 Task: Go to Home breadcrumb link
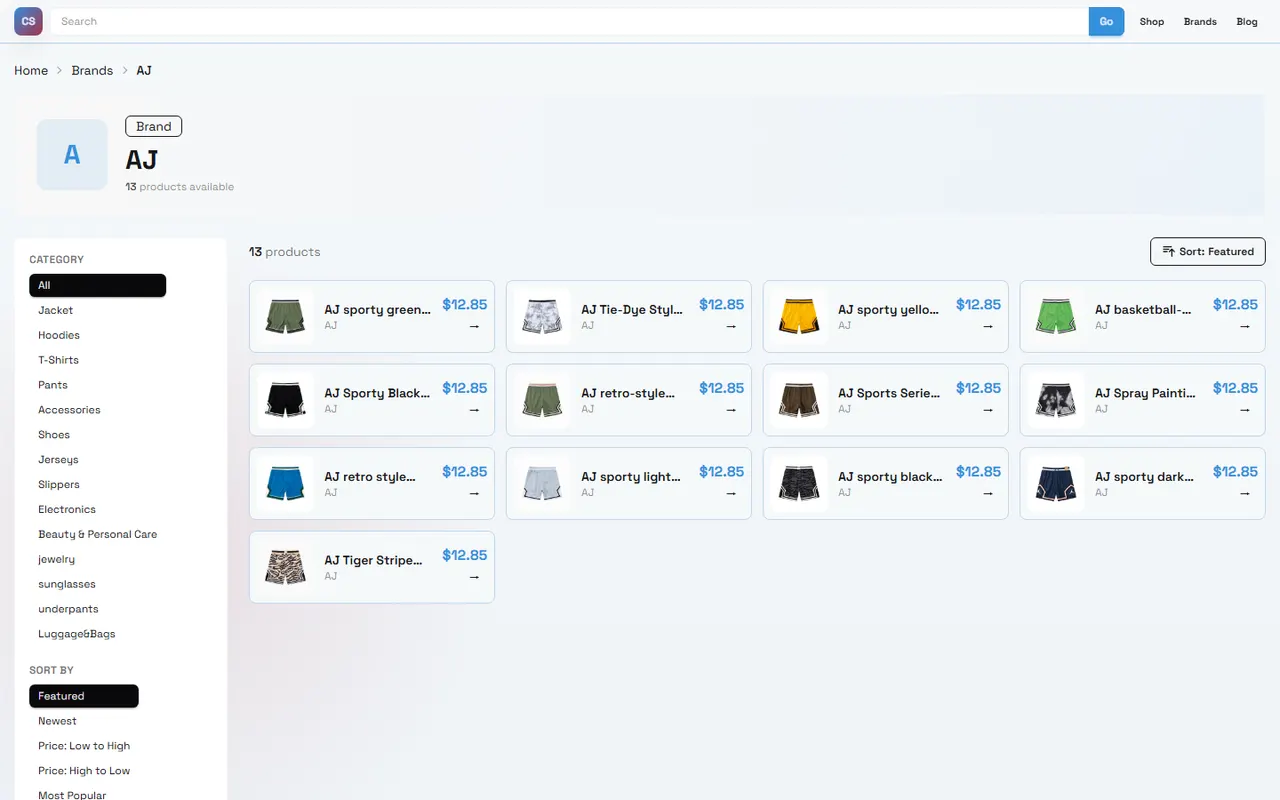pos(31,71)
